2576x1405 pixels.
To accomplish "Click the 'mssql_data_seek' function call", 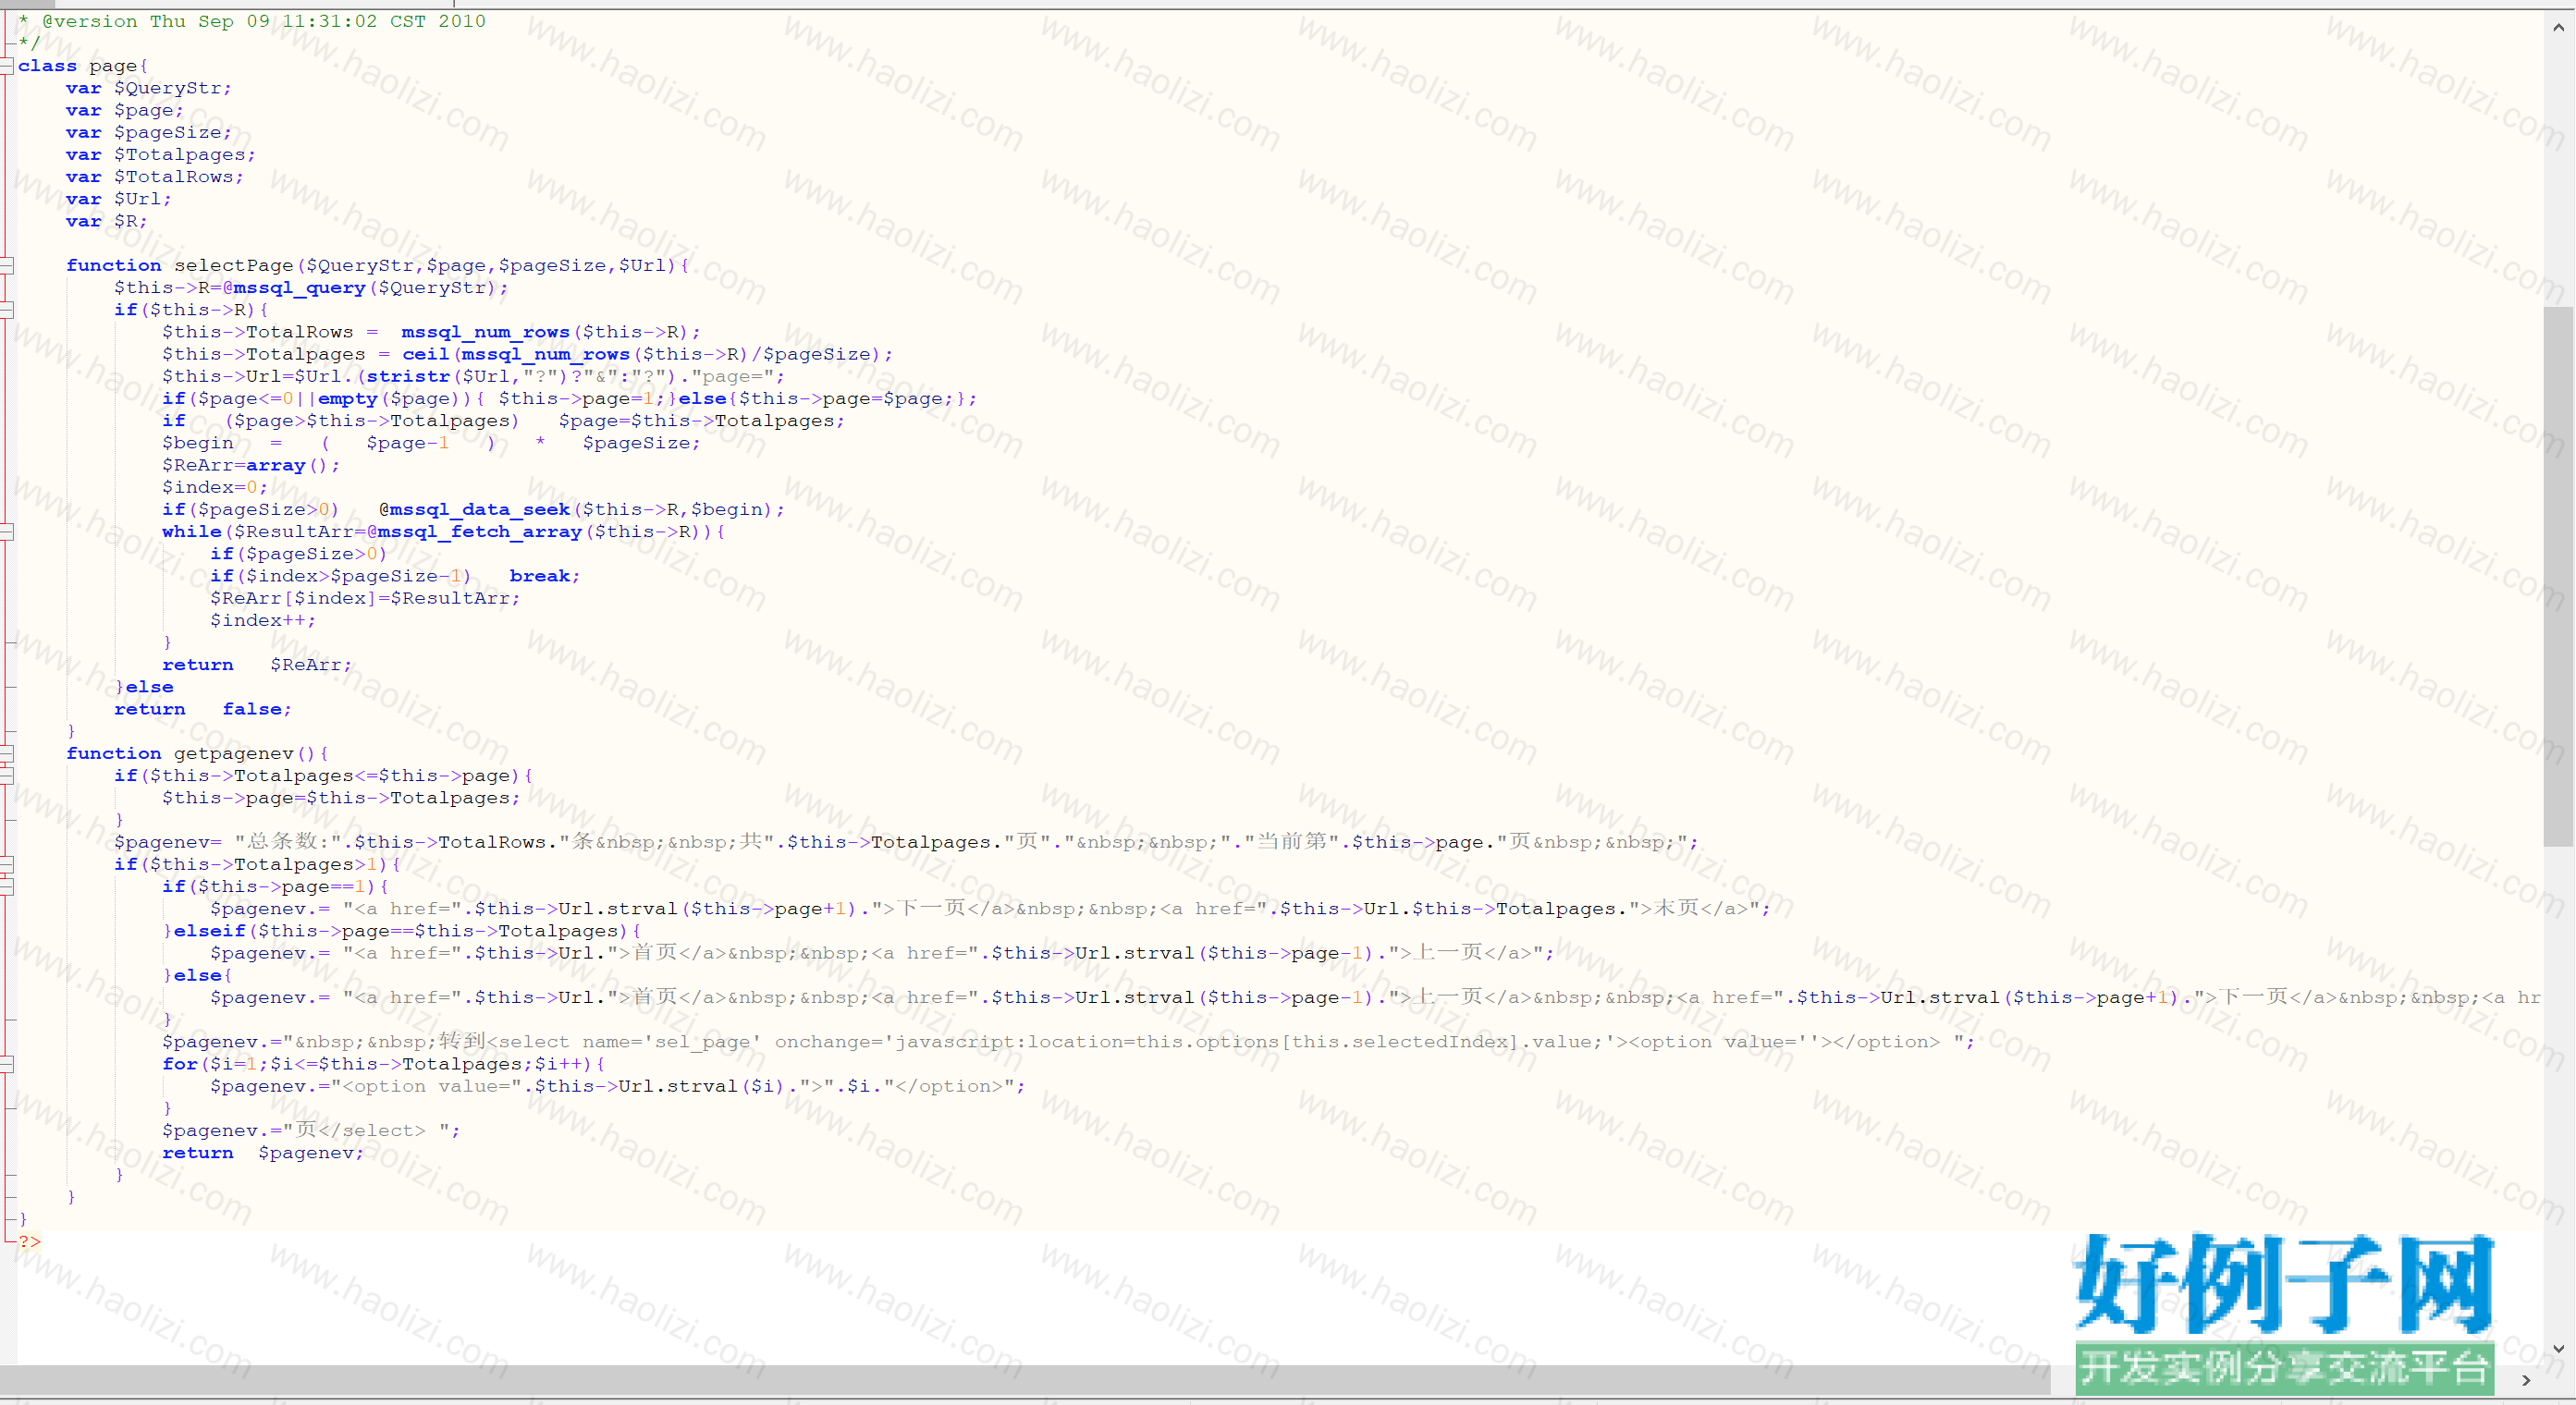I will pos(480,510).
